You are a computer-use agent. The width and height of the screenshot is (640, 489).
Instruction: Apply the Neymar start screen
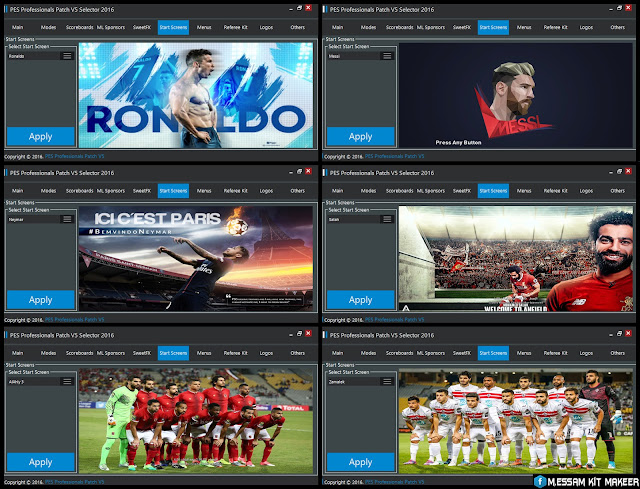(x=40, y=300)
